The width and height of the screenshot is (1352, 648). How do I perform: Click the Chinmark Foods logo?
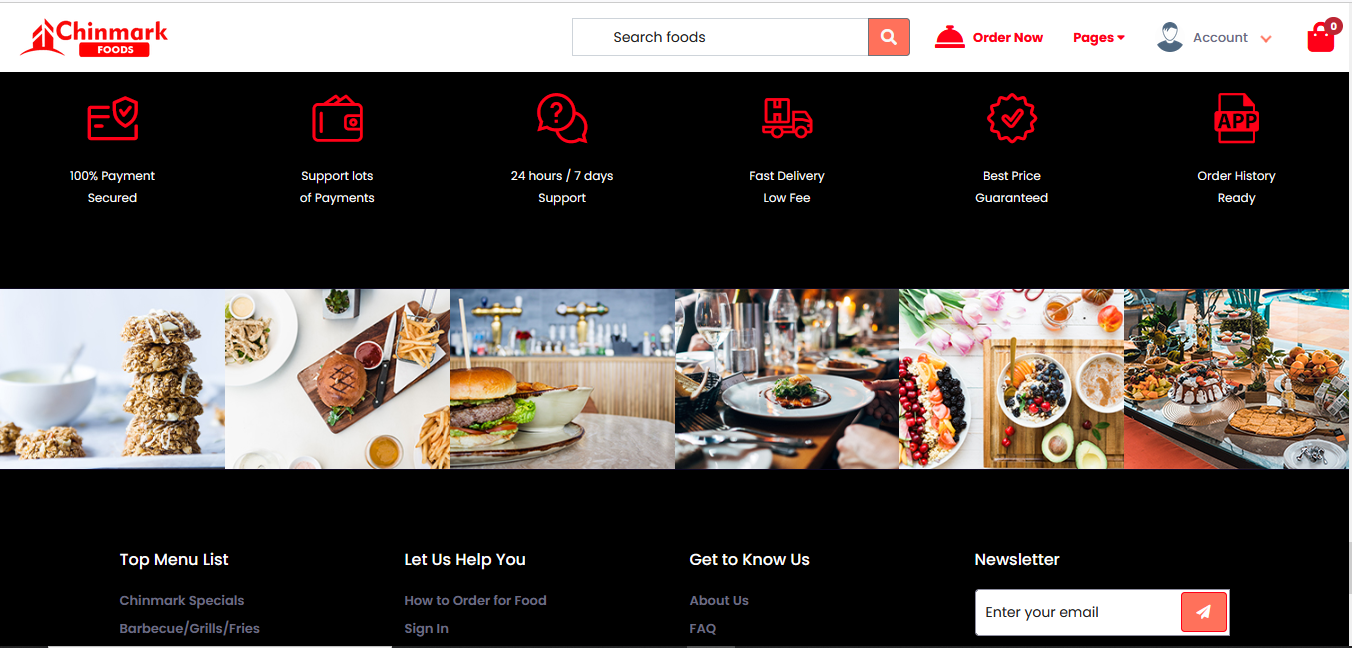94,37
